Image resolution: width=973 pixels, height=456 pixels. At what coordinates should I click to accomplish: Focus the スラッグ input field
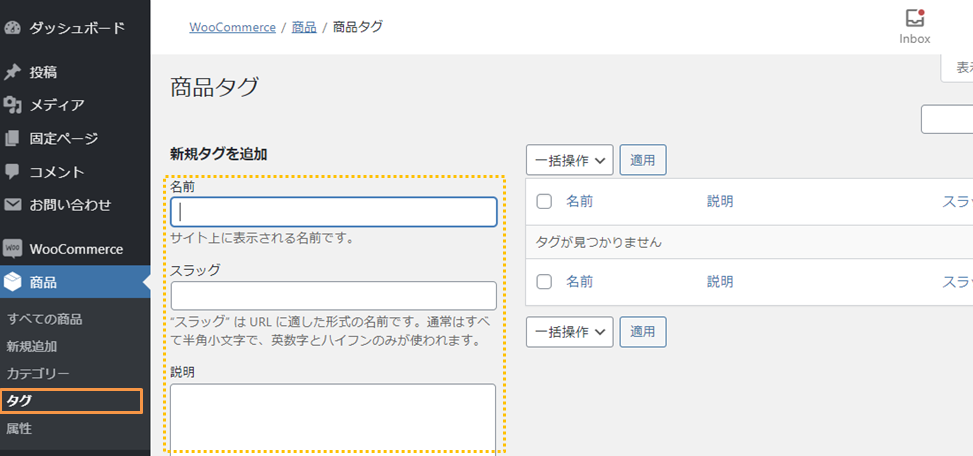(x=334, y=296)
